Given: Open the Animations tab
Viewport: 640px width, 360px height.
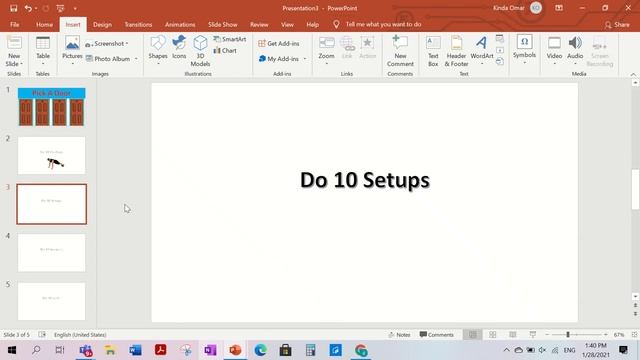Looking at the screenshot, I should coord(180,24).
